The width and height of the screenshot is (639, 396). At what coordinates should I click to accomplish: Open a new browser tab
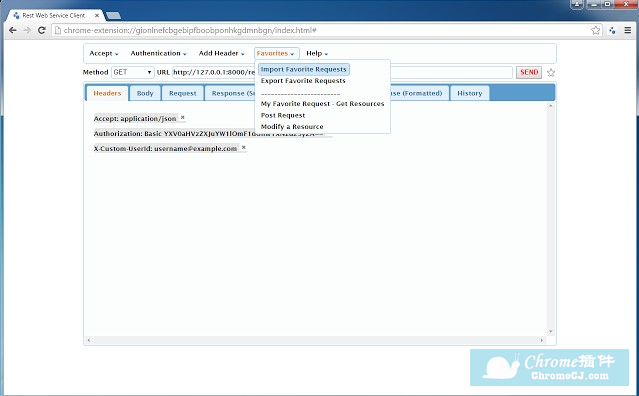(x=113, y=15)
